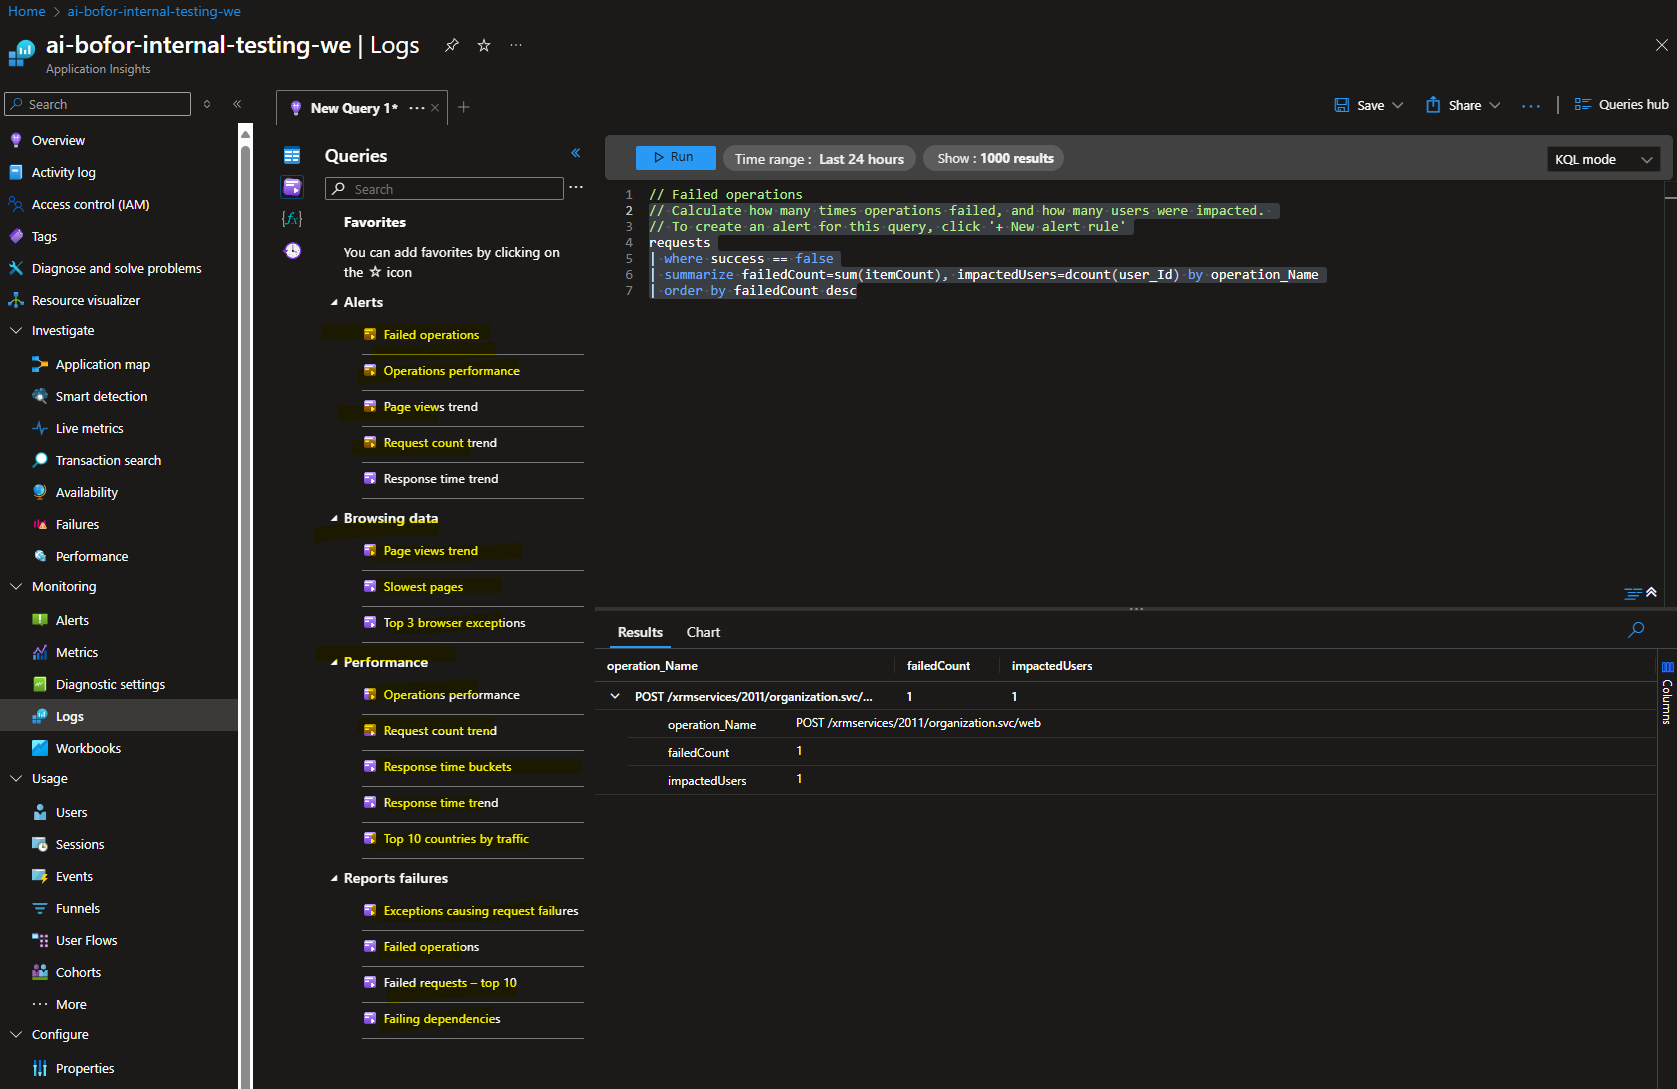The image size is (1677, 1089).
Task: Open the more options ellipsis beside the title
Action: coord(516,45)
